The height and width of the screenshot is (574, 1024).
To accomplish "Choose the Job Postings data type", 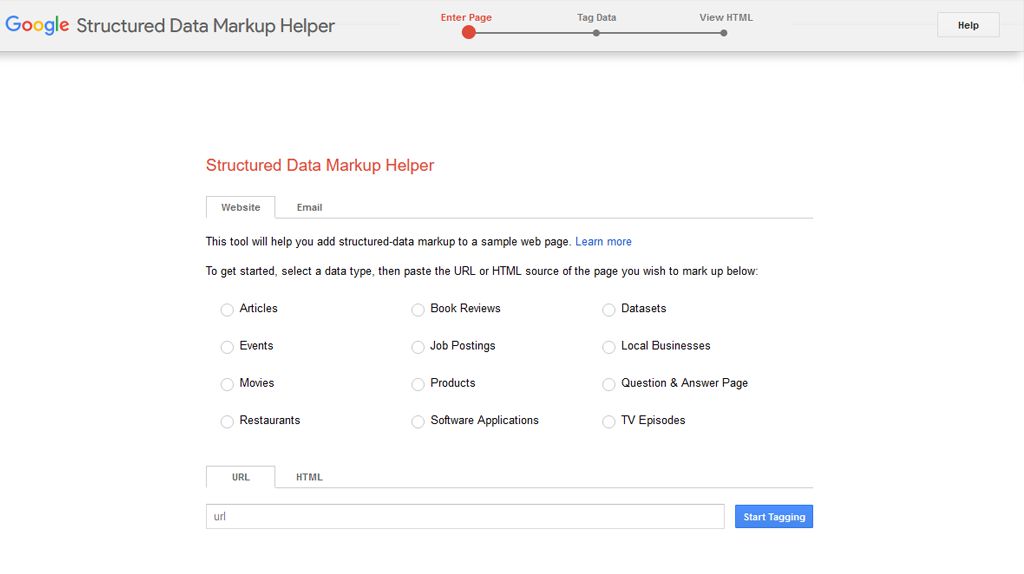I will coord(417,347).
